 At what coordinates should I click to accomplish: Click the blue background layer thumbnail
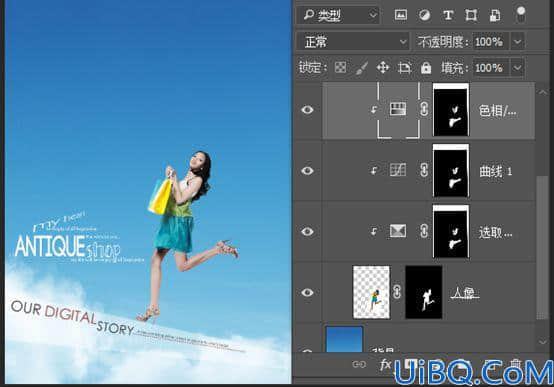click(x=344, y=339)
